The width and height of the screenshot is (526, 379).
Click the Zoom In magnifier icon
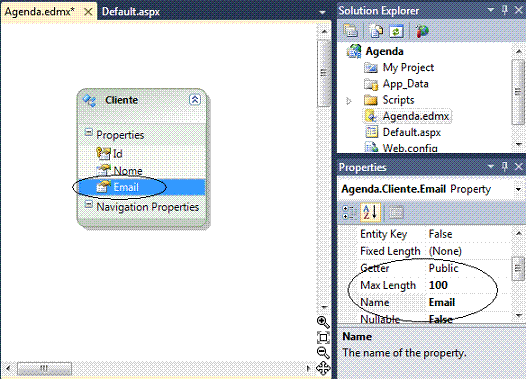tap(323, 322)
